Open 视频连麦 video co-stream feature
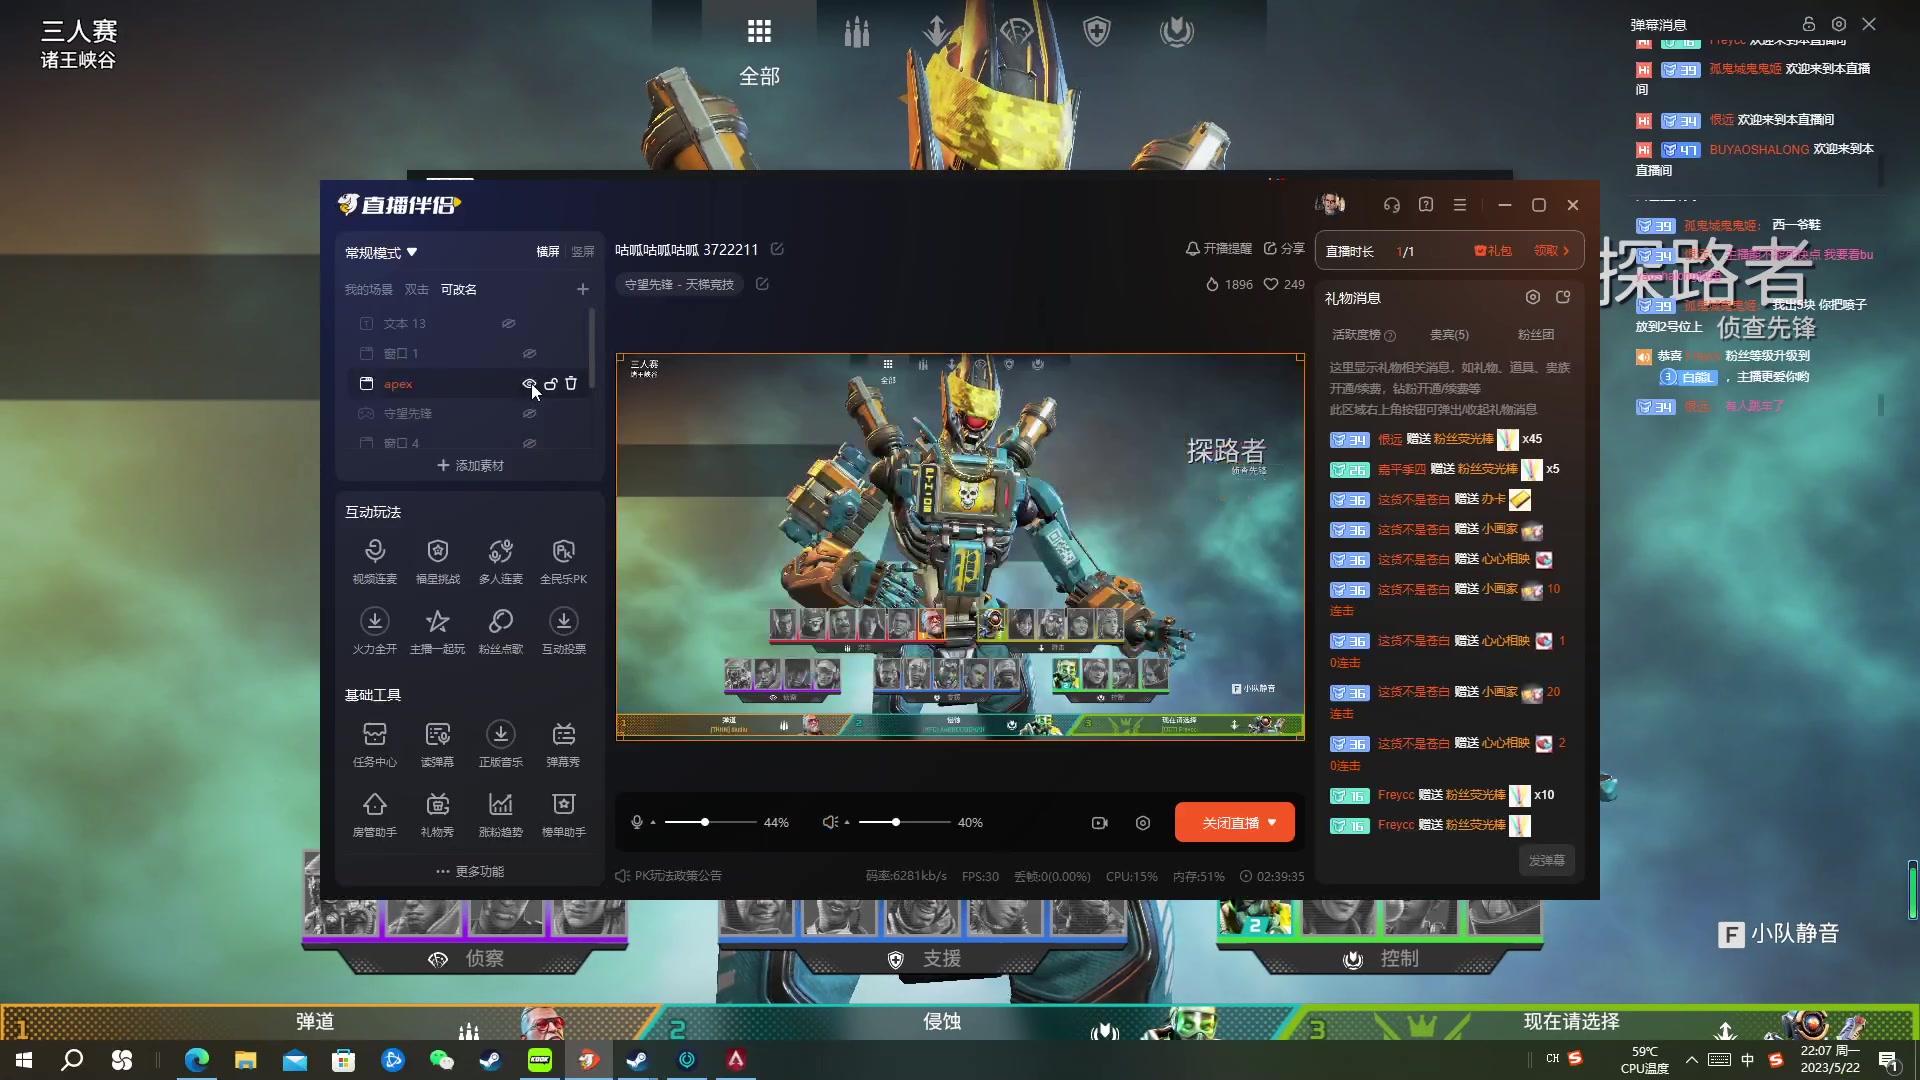The image size is (1920, 1080). pyautogui.click(x=374, y=561)
